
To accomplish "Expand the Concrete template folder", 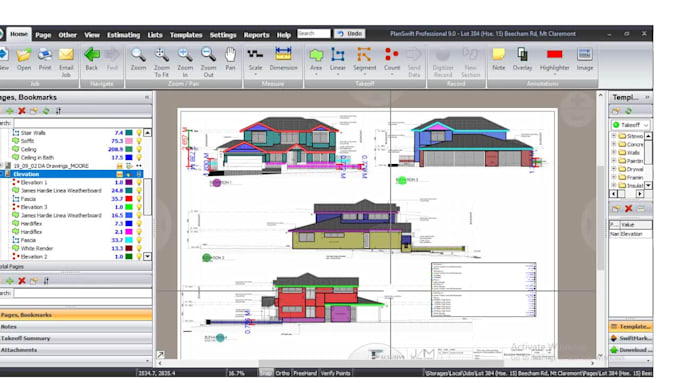I will coord(614,144).
